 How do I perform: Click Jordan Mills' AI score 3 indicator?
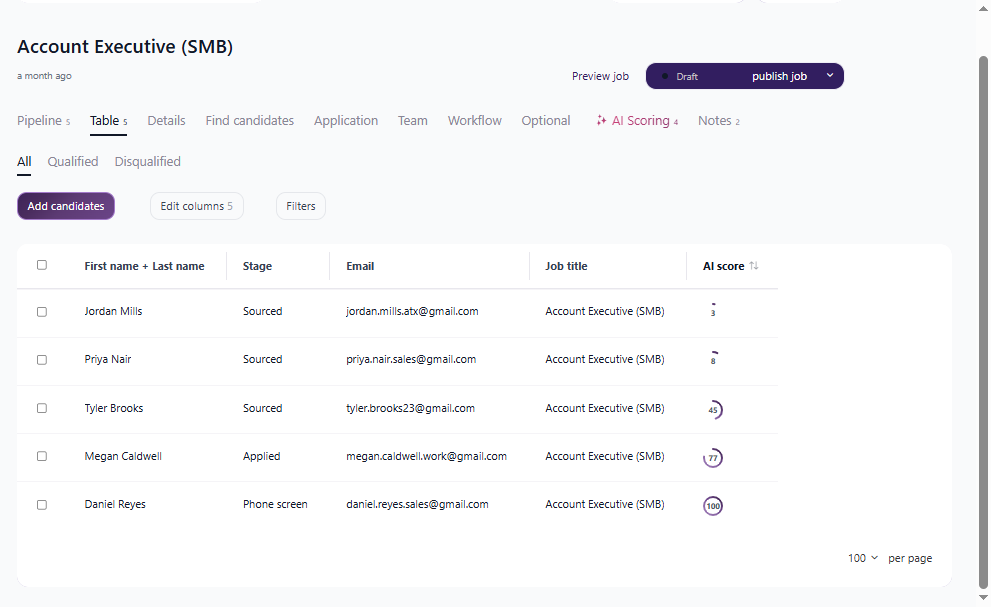click(x=713, y=310)
